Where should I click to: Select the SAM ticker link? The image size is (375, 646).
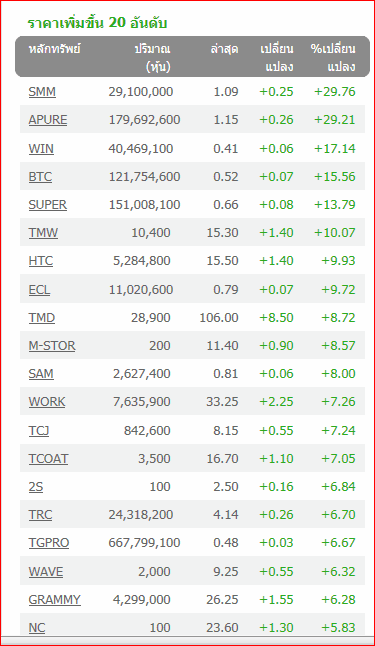pos(41,373)
